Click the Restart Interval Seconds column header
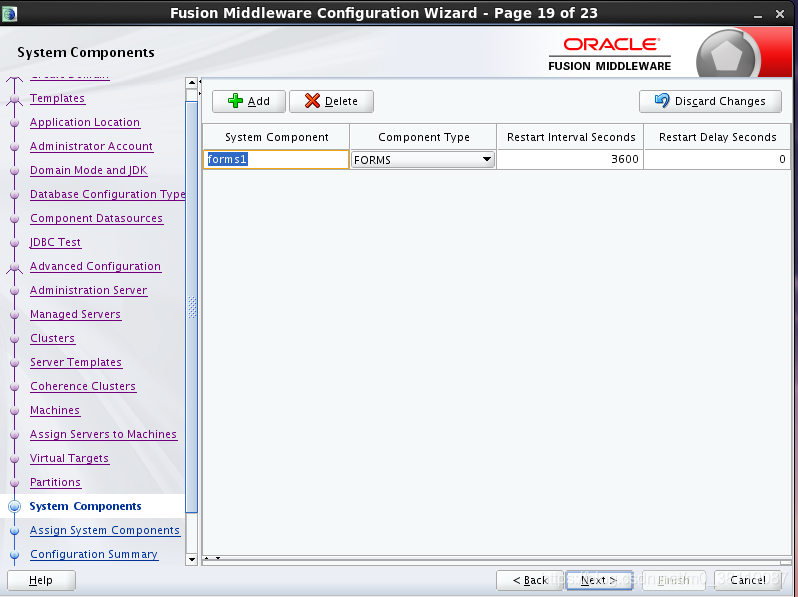 [571, 137]
